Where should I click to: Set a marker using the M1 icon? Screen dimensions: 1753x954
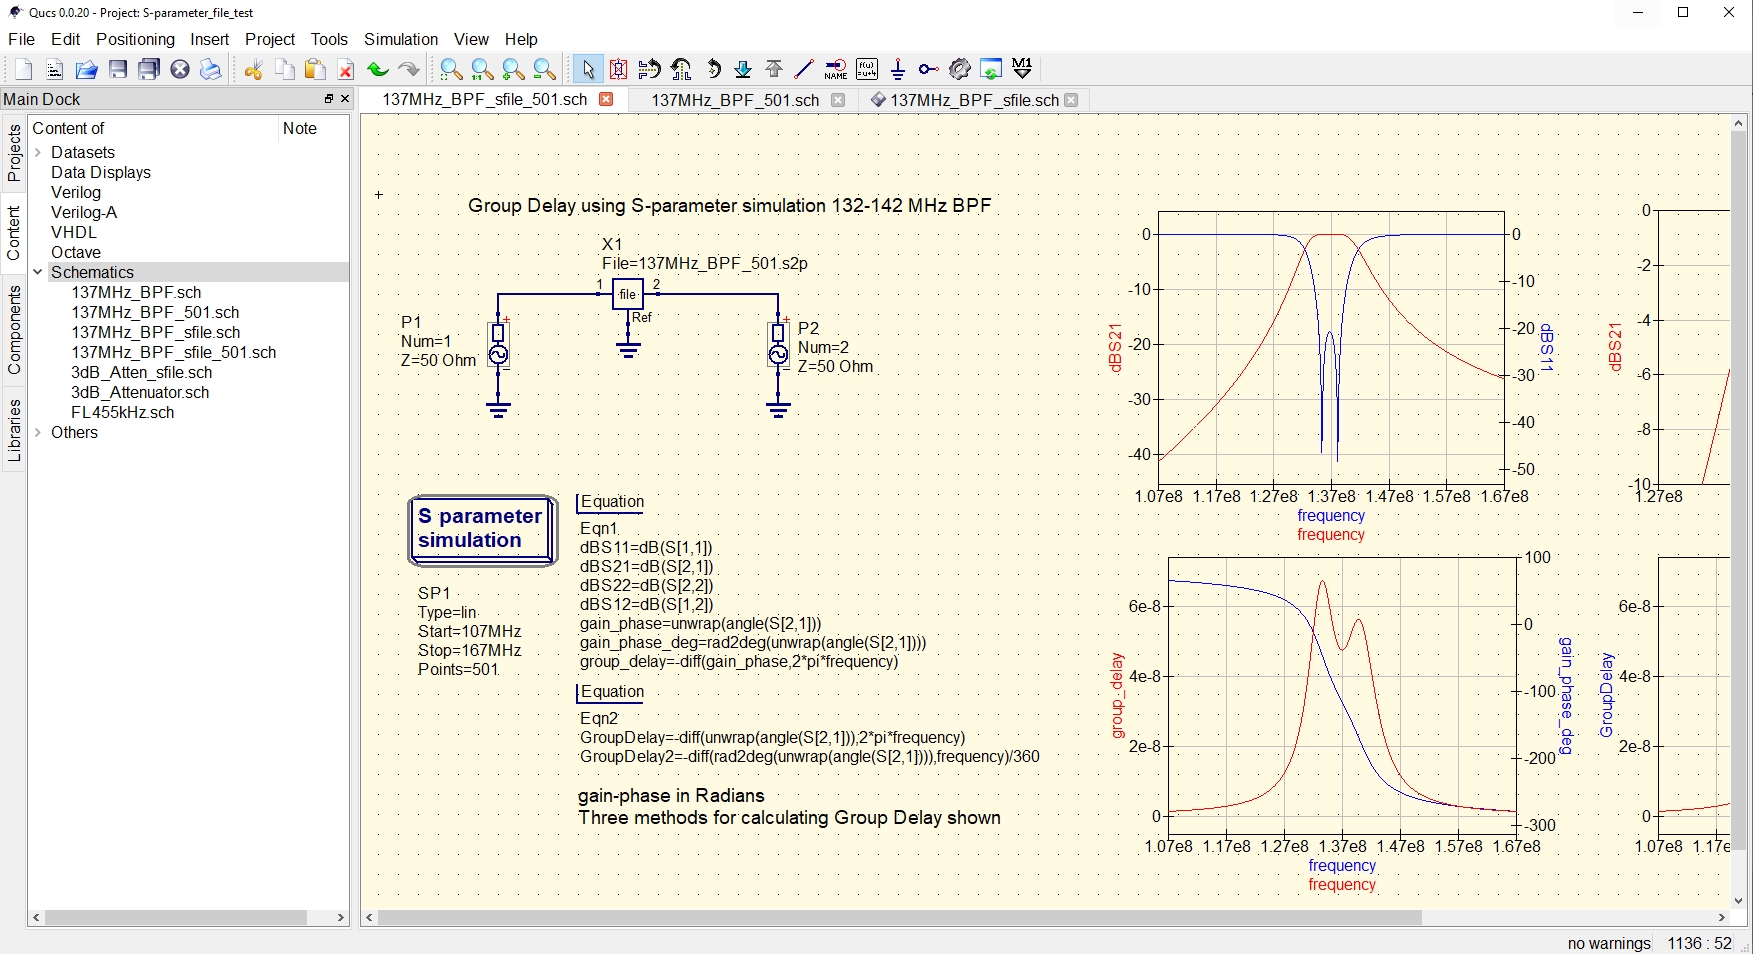(1021, 69)
